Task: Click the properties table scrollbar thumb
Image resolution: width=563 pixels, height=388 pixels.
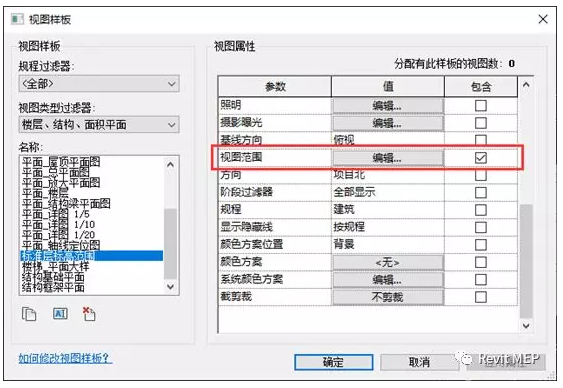Action: [x=526, y=261]
